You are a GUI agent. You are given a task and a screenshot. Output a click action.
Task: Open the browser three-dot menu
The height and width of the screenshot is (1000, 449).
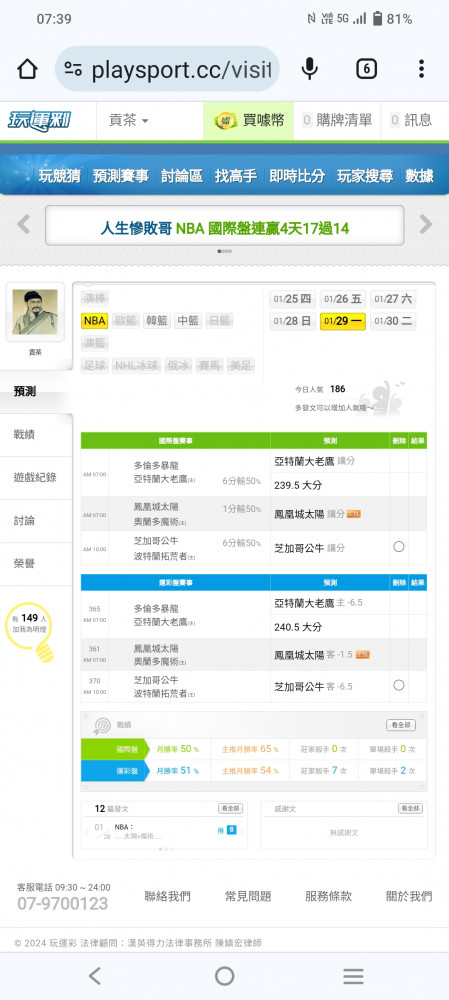point(422,68)
